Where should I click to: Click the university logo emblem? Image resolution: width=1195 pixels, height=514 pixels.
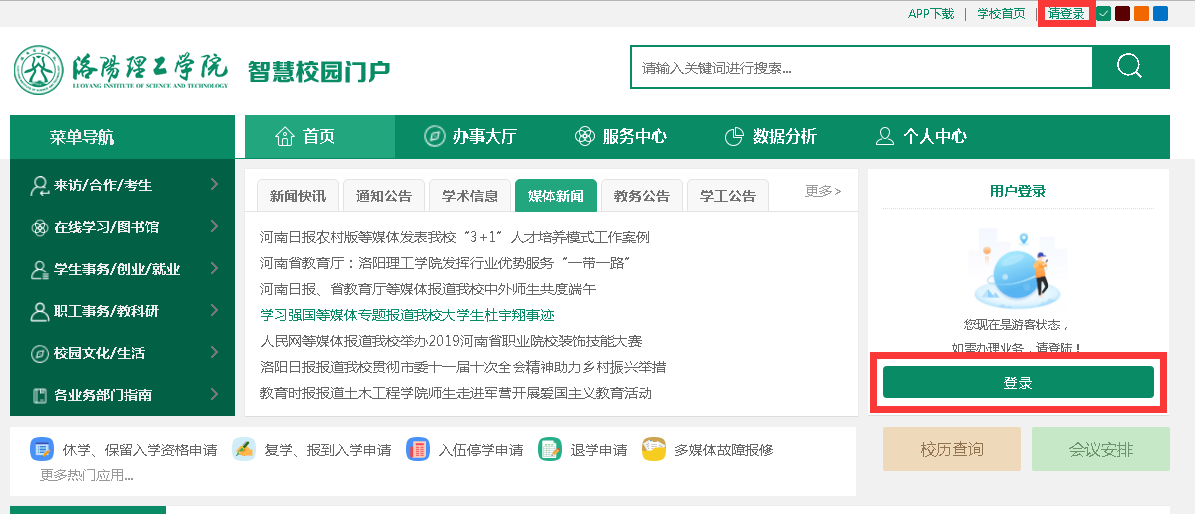38,70
